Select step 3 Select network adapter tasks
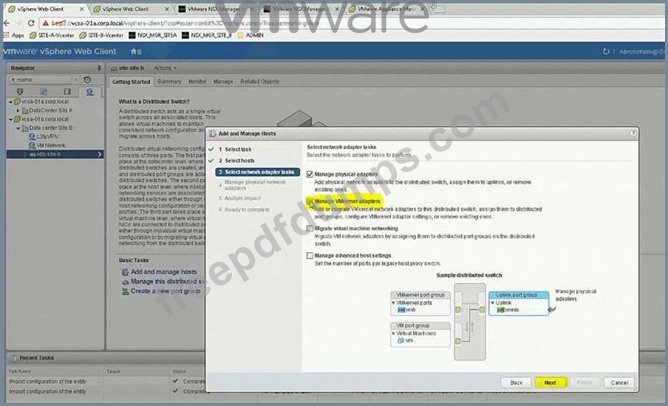The width and height of the screenshot is (668, 406). [x=258, y=172]
